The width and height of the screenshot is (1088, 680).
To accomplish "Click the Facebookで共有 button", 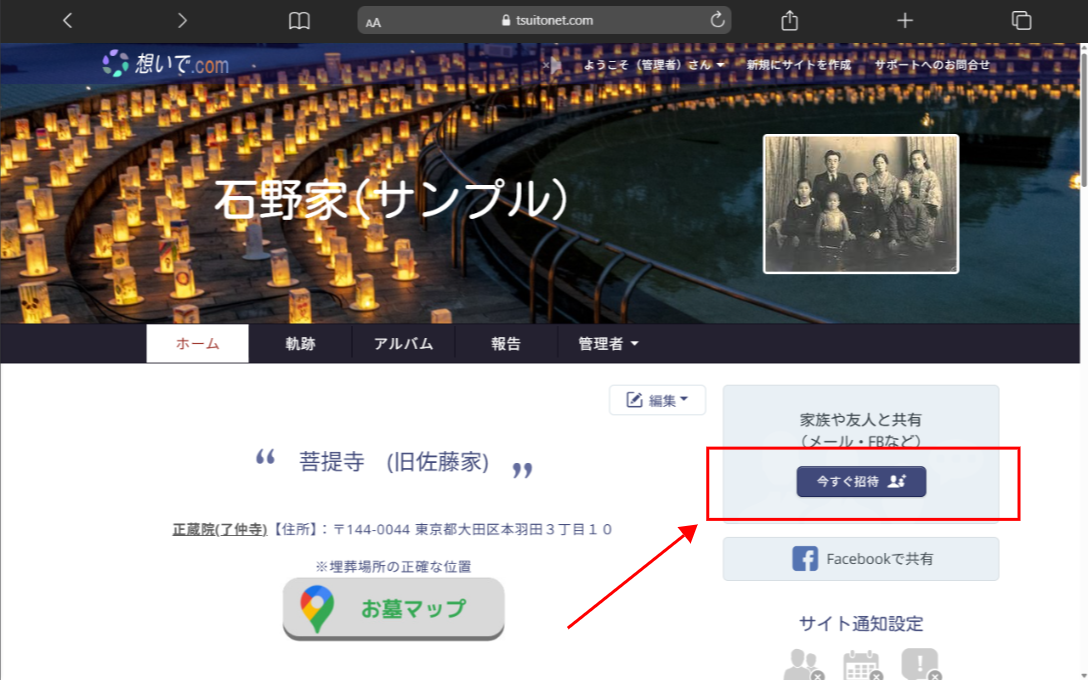I will [x=861, y=559].
